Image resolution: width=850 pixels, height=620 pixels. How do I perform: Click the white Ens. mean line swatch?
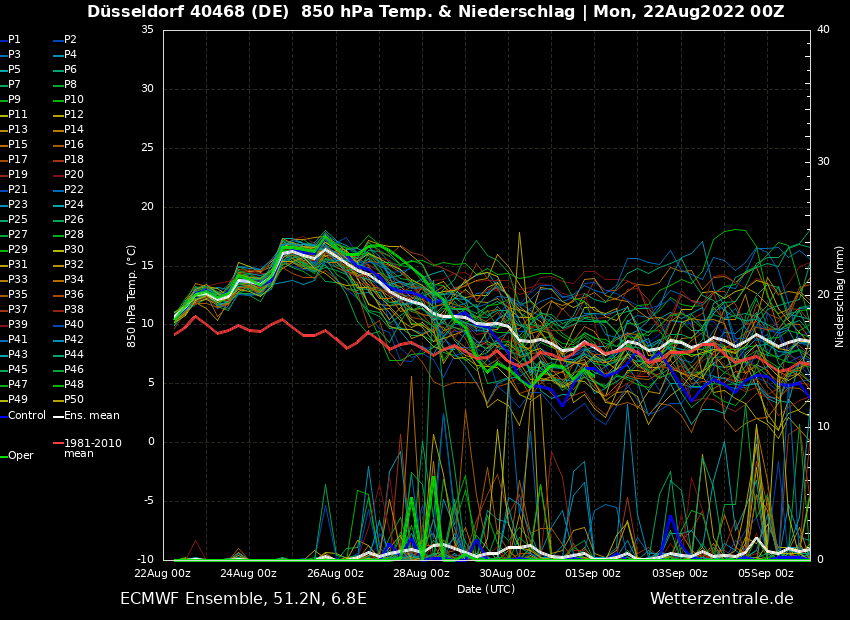click(x=58, y=416)
